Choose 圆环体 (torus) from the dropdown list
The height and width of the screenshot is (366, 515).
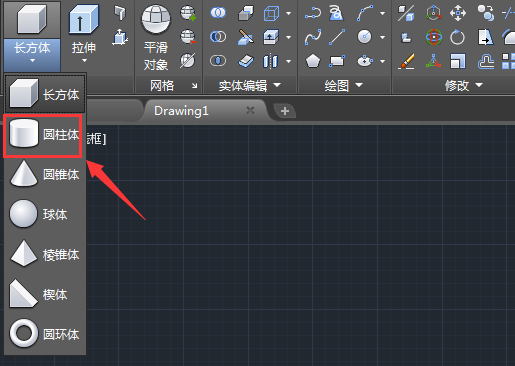click(x=45, y=334)
